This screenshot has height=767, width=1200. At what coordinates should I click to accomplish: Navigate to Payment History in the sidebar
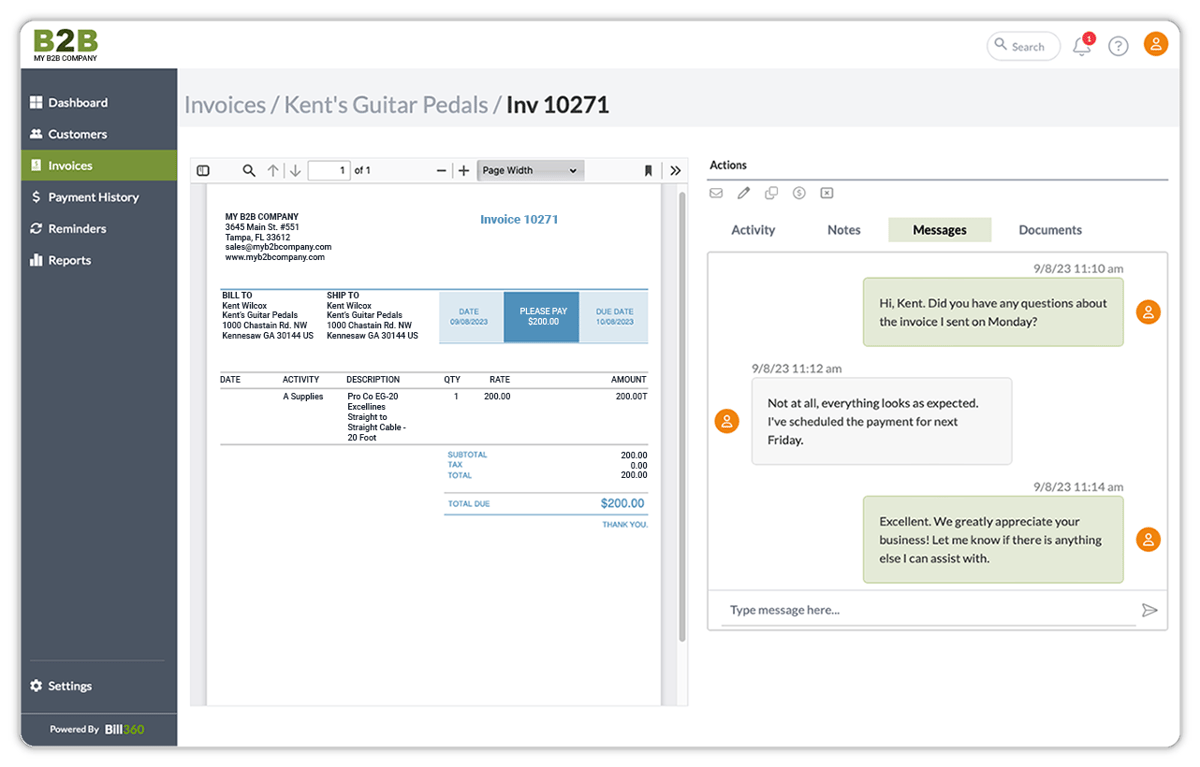pos(93,197)
